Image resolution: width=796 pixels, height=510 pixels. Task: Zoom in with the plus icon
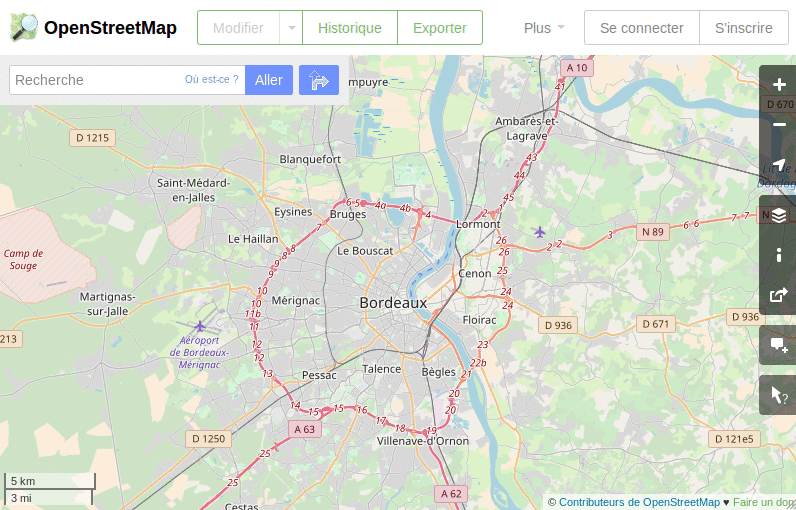pyautogui.click(x=779, y=84)
